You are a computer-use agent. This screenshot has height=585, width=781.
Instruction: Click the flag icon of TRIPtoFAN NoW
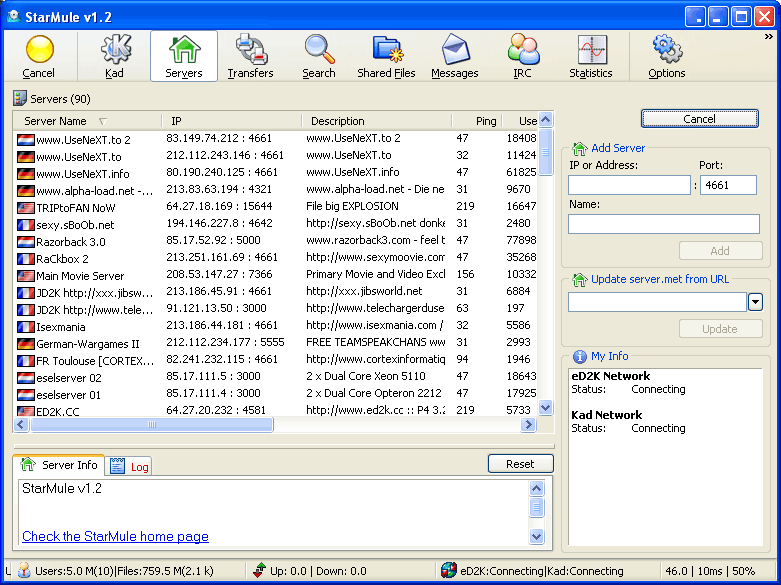point(25,208)
